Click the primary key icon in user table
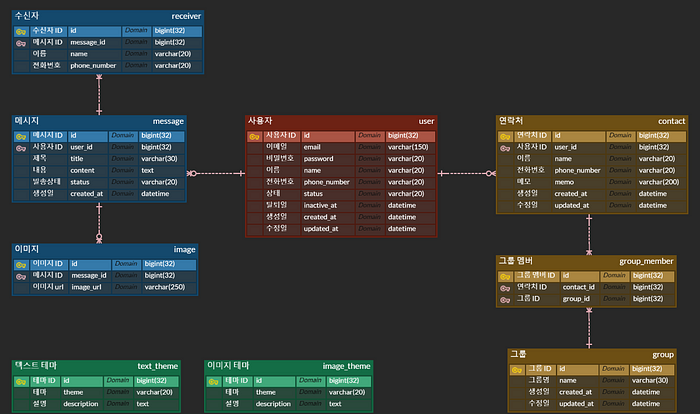Image resolution: width=700 pixels, height=414 pixels. pos(254,136)
